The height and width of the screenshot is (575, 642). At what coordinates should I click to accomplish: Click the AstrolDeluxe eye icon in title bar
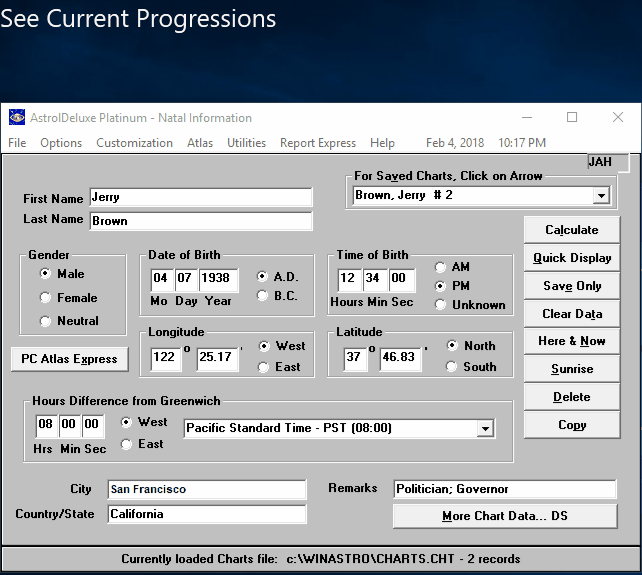pyautogui.click(x=15, y=117)
